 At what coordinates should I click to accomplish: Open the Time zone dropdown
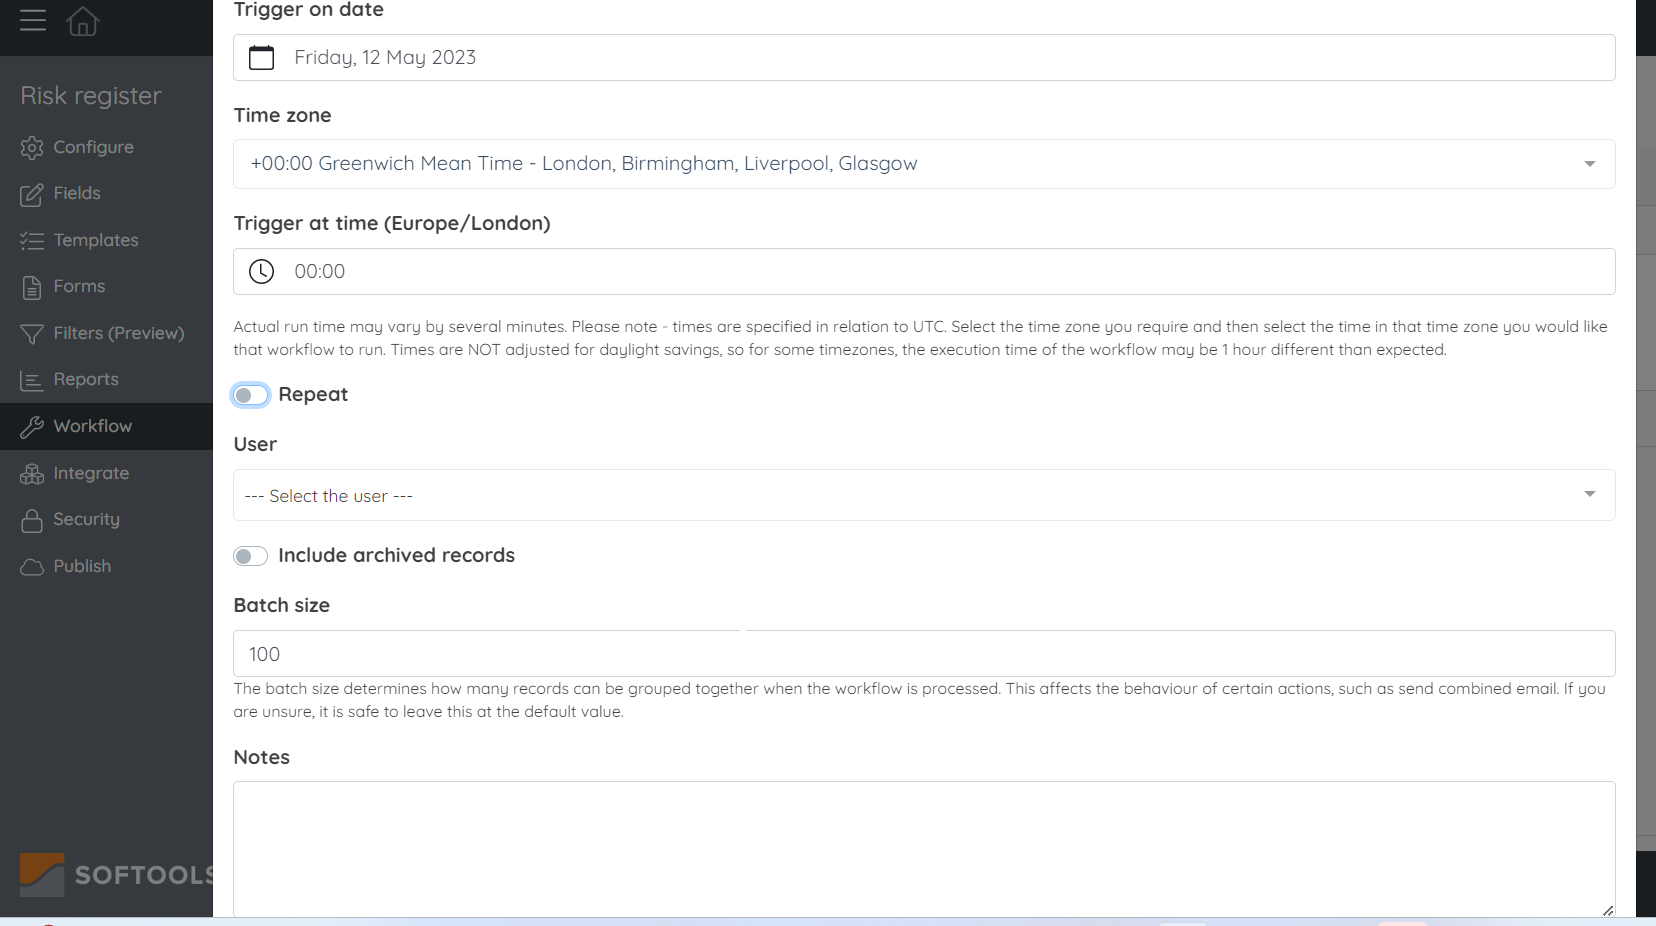(x=924, y=164)
